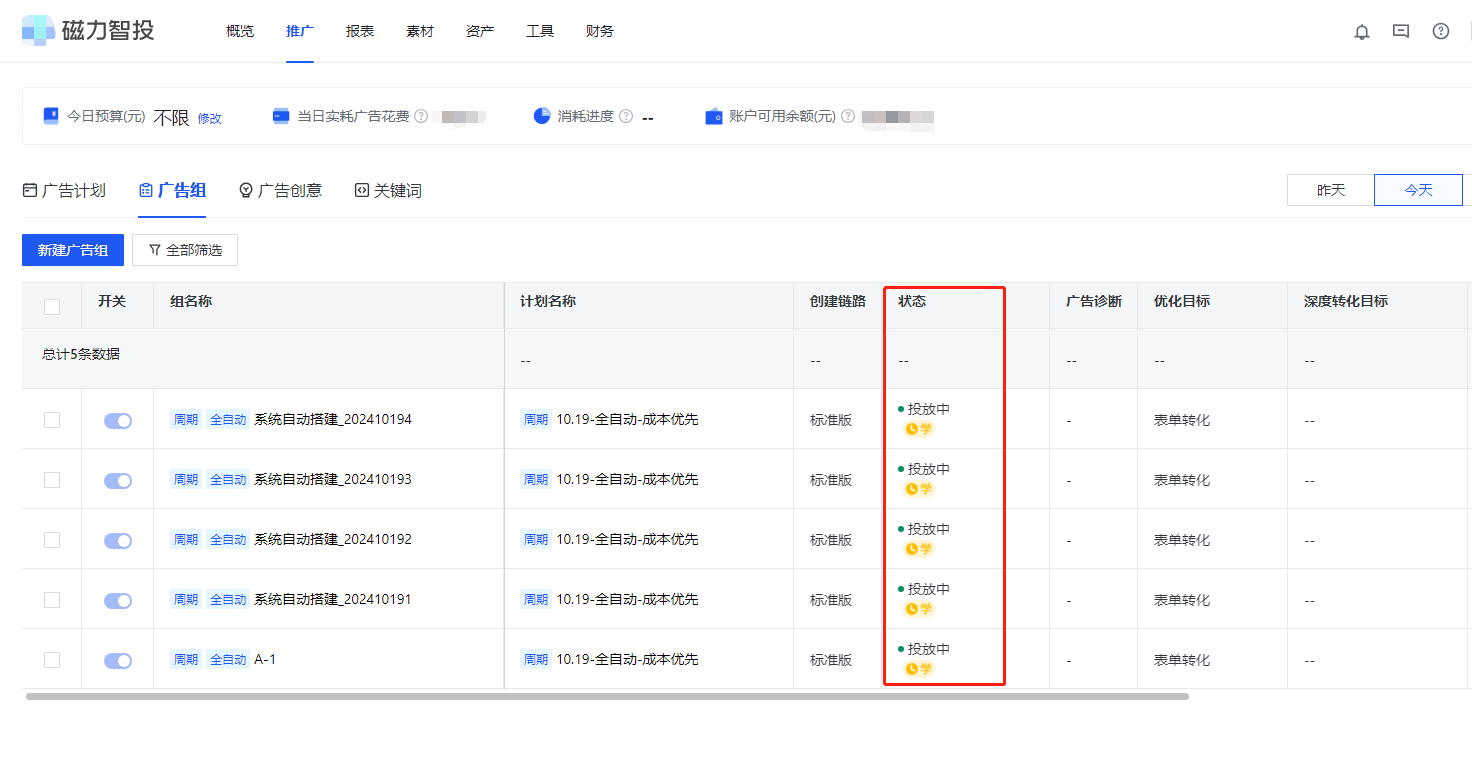Click the 修改 link next to 今日预算
Screen dimensions: 1472x765
point(209,117)
